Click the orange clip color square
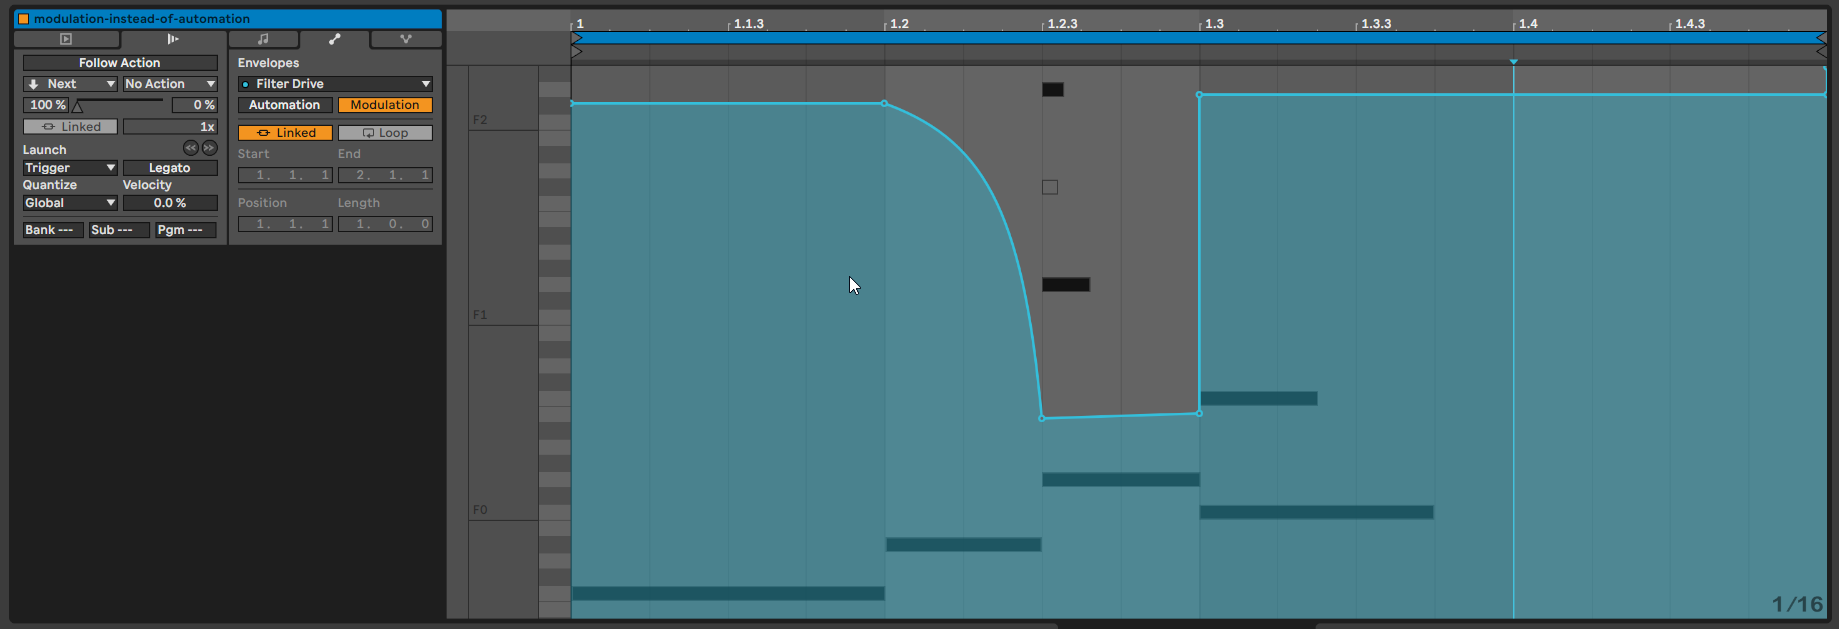The image size is (1839, 629). [24, 19]
